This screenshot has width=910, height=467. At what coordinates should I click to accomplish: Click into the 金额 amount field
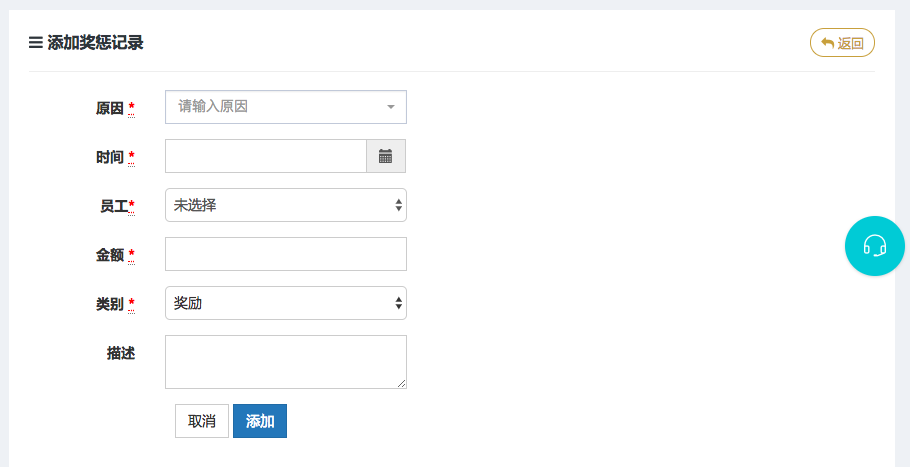click(x=286, y=254)
